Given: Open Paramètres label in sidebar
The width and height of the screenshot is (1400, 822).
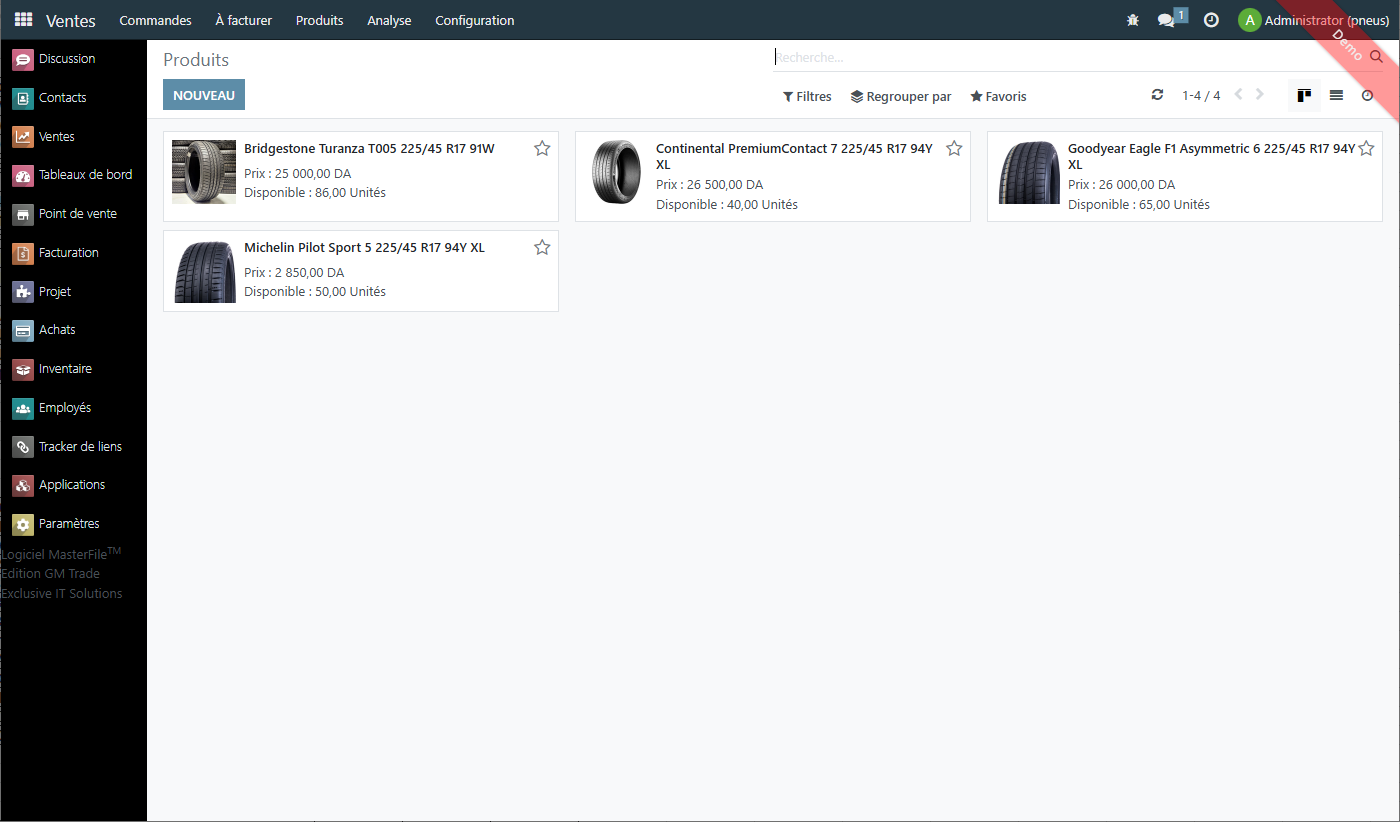Looking at the screenshot, I should coord(69,524).
